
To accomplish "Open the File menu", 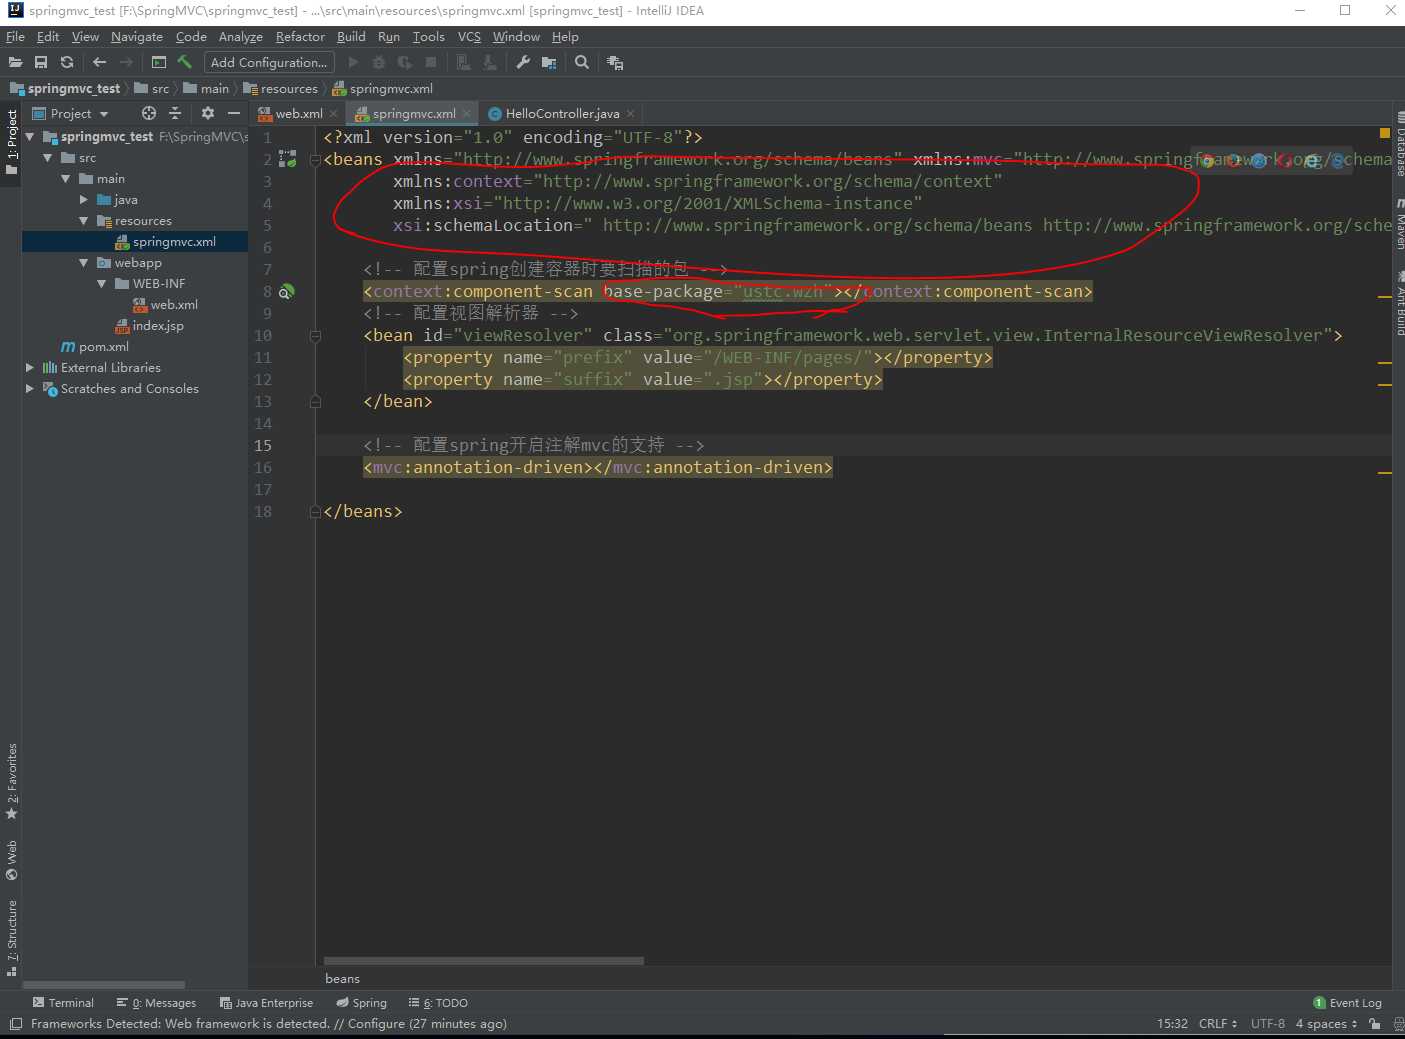I will pos(15,37).
